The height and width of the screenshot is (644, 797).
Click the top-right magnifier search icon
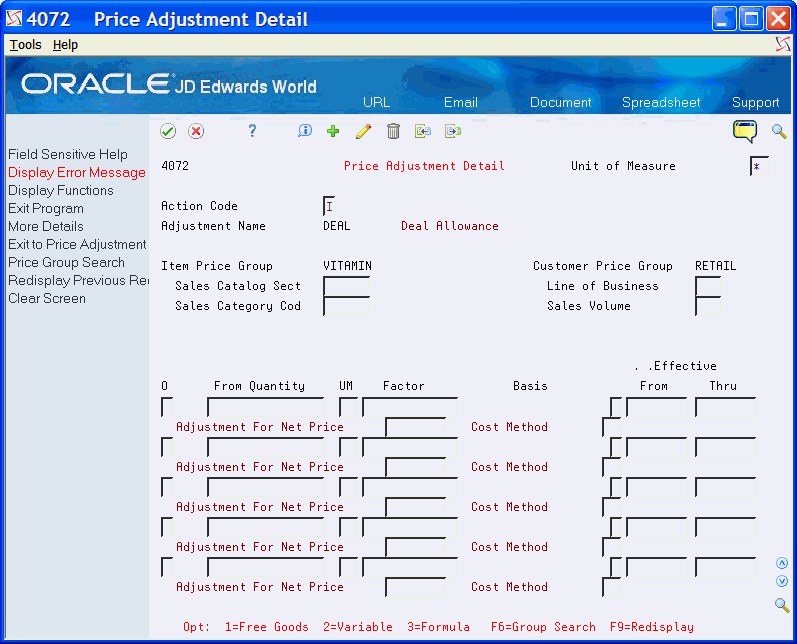point(779,131)
